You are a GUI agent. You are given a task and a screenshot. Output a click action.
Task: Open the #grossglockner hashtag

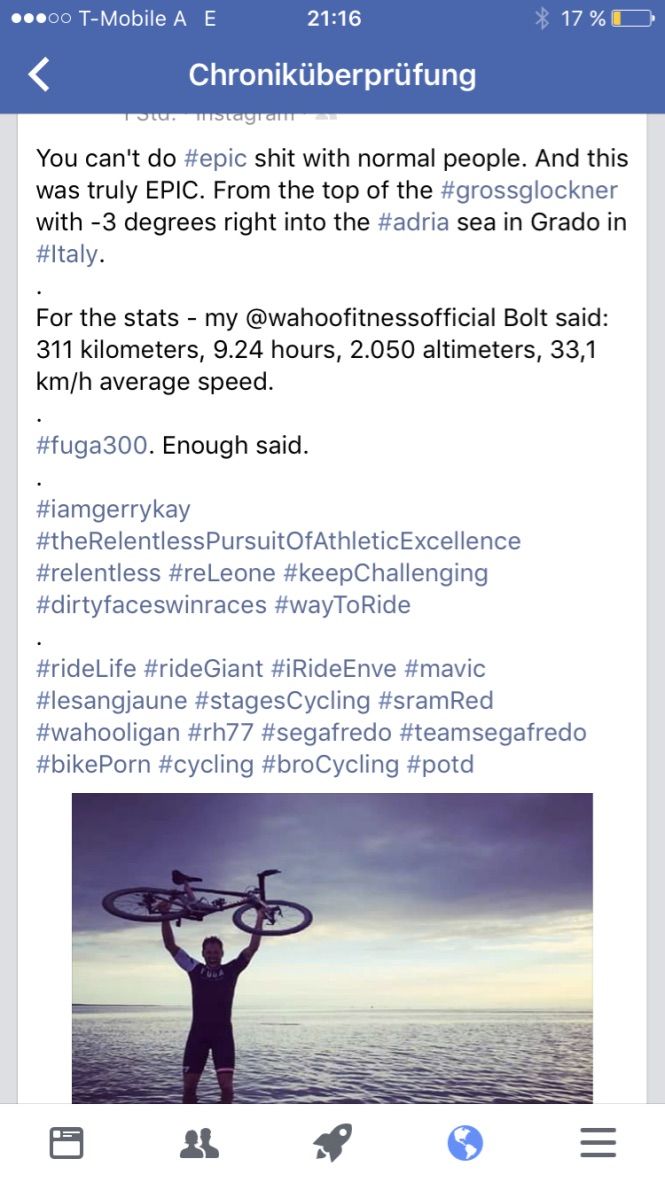click(x=529, y=190)
